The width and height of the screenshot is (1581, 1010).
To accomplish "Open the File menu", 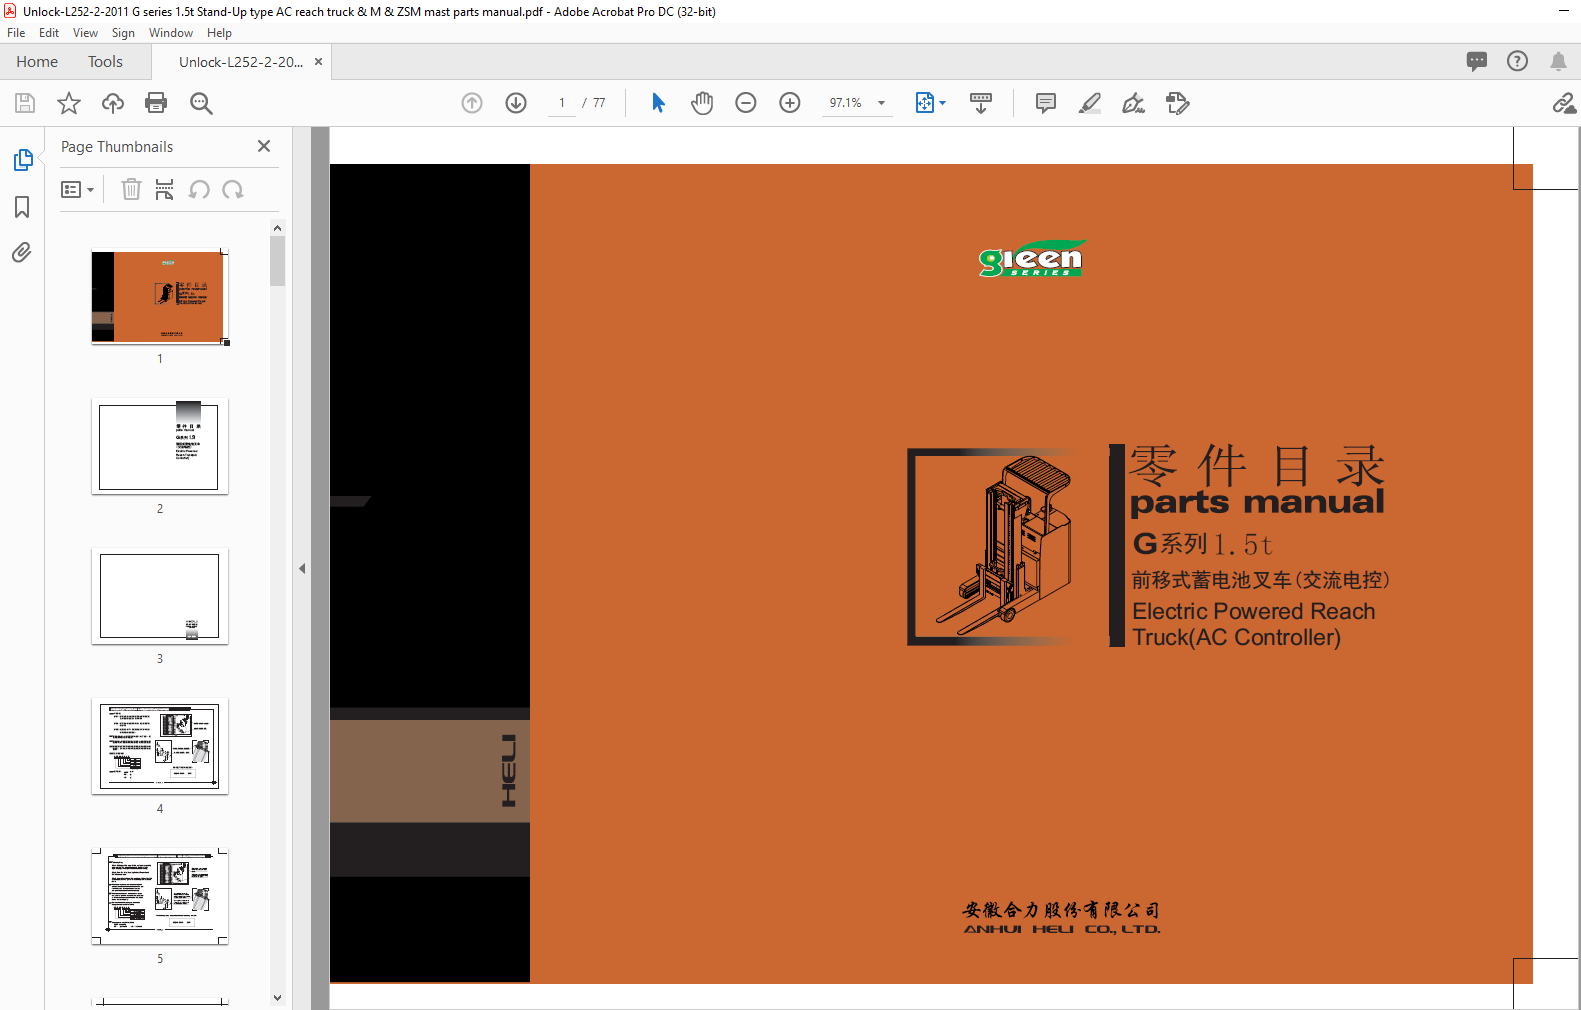I will pos(16,33).
